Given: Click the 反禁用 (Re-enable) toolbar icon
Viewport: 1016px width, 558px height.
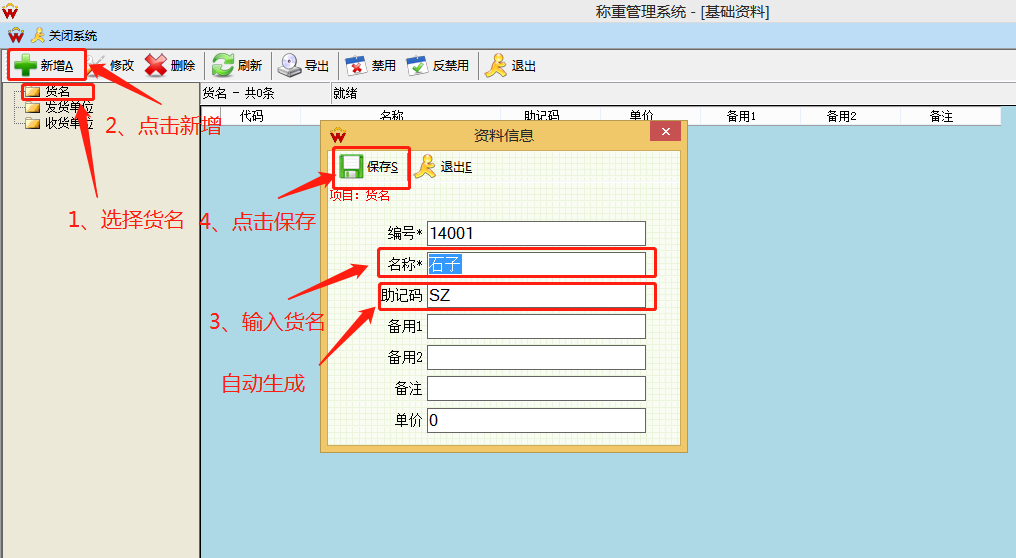Looking at the screenshot, I should click(x=418, y=66).
